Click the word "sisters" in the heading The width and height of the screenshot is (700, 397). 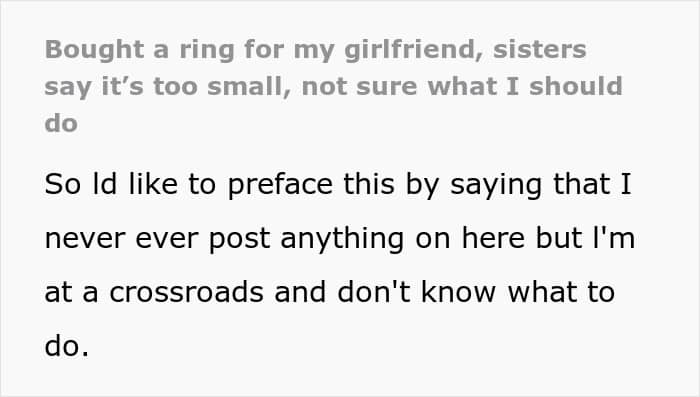(x=540, y=50)
